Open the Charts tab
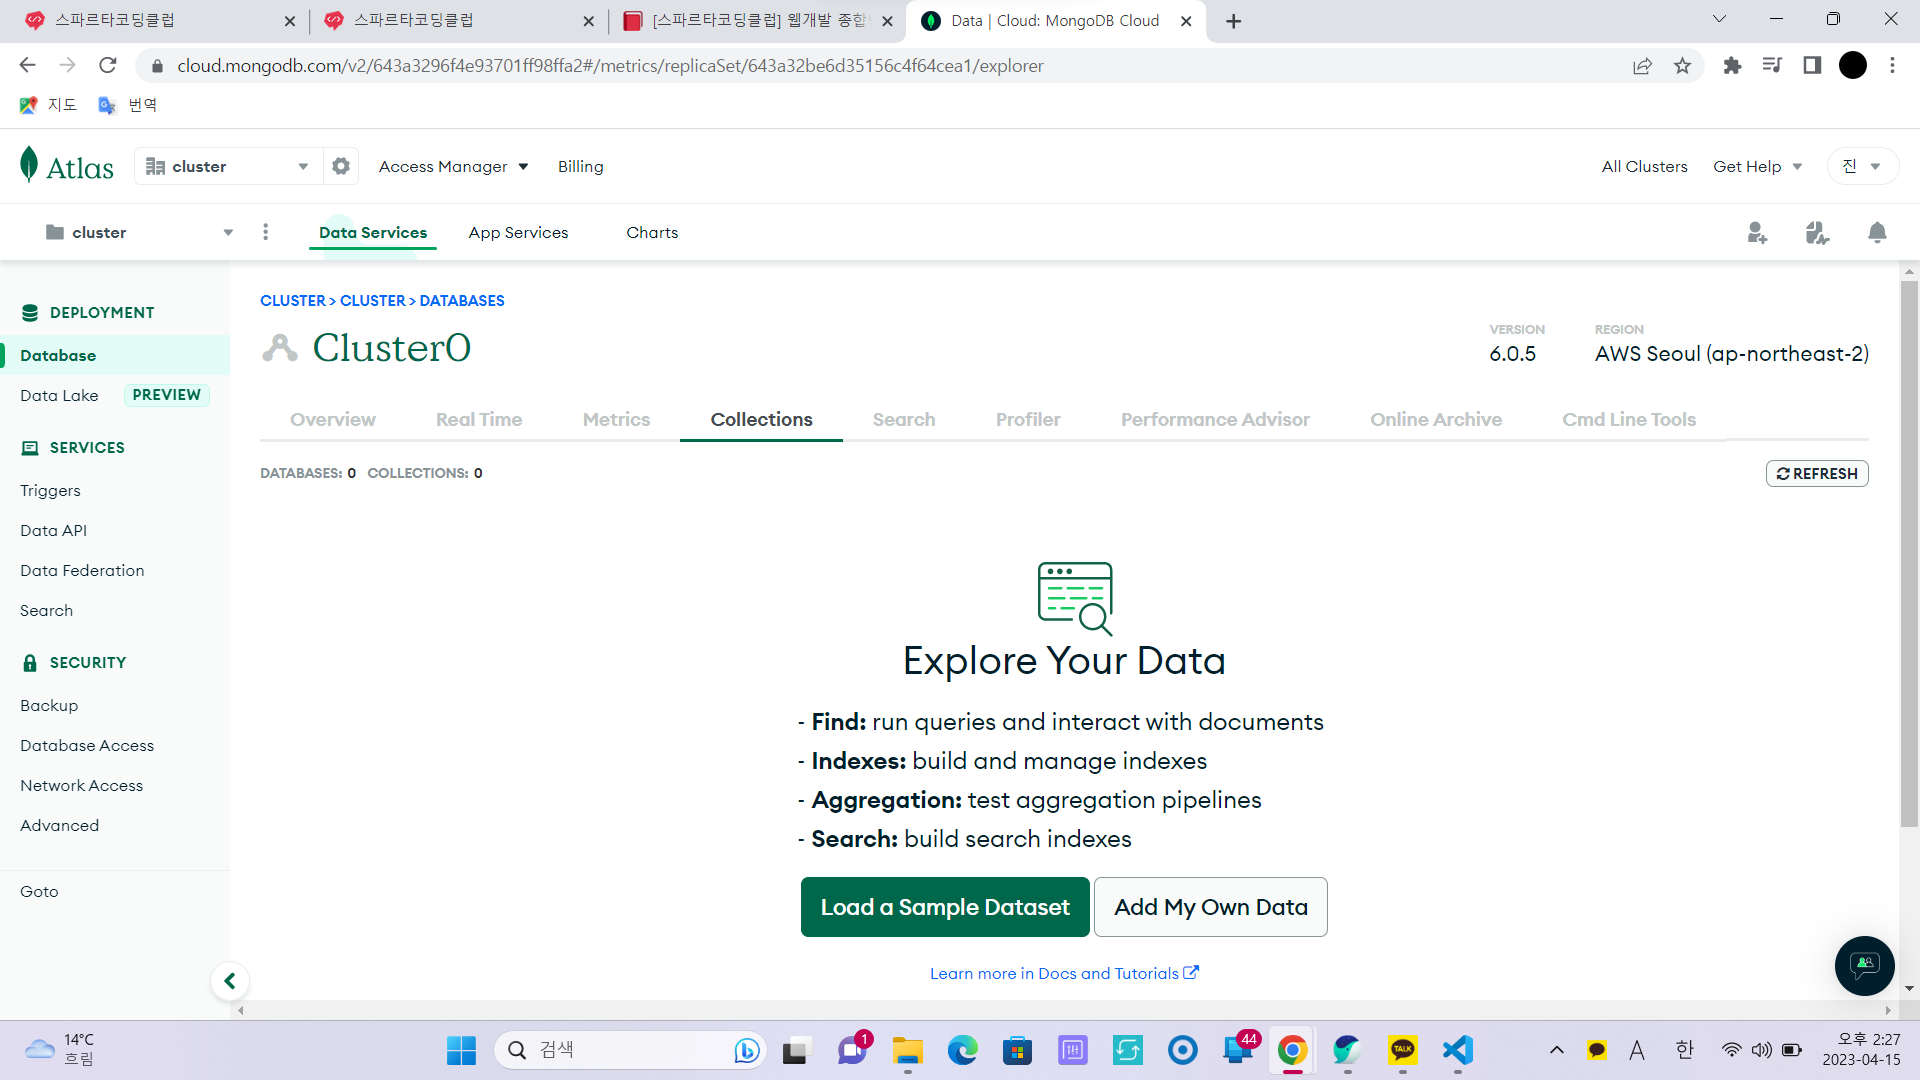 (x=652, y=232)
